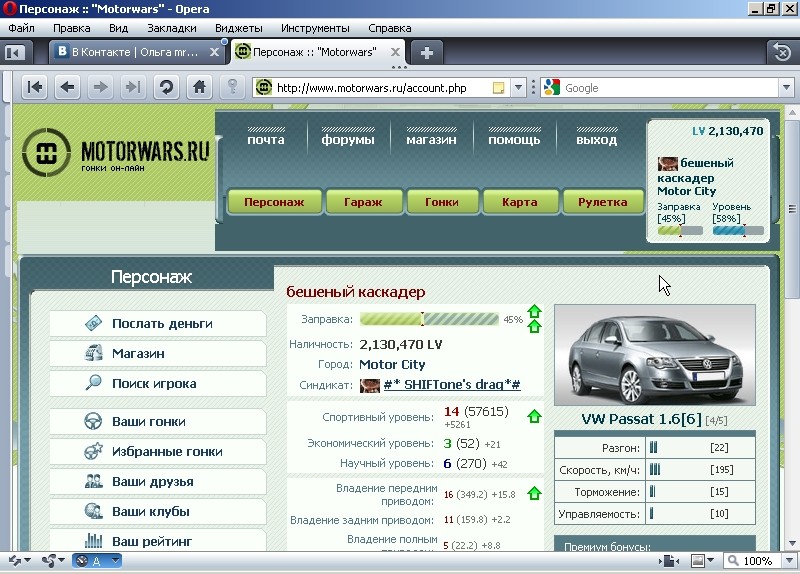
Task: Click the Заправка fuel progress bar
Action: click(x=429, y=319)
